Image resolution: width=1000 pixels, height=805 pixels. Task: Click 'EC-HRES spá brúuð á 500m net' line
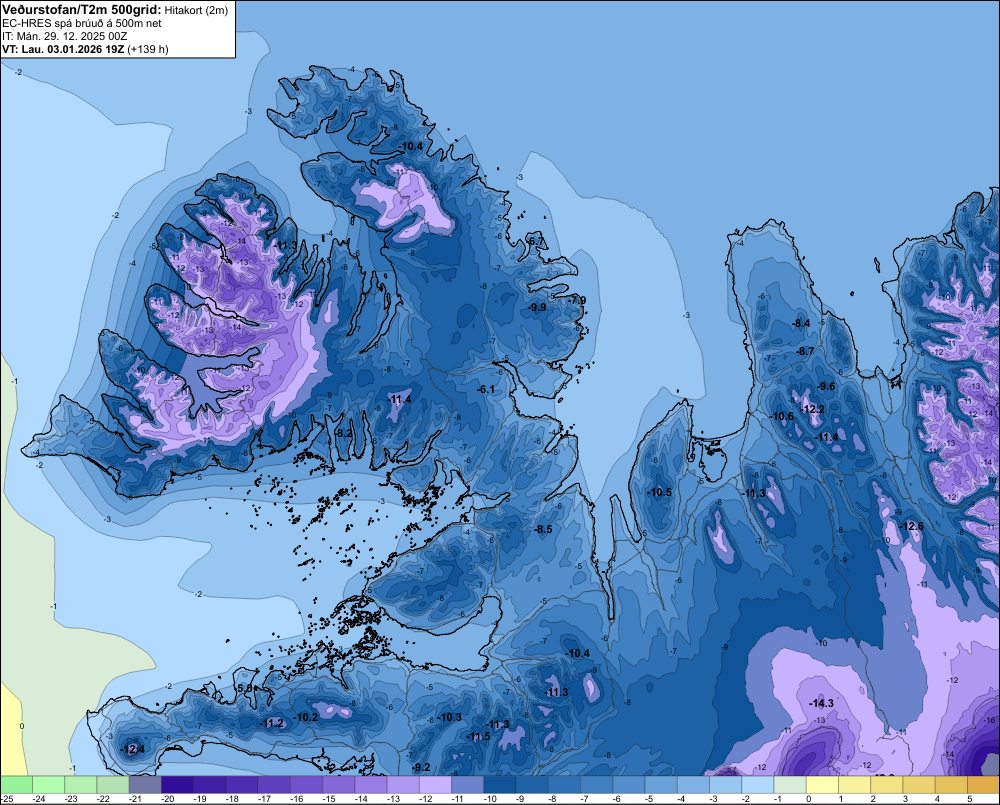(x=82, y=24)
